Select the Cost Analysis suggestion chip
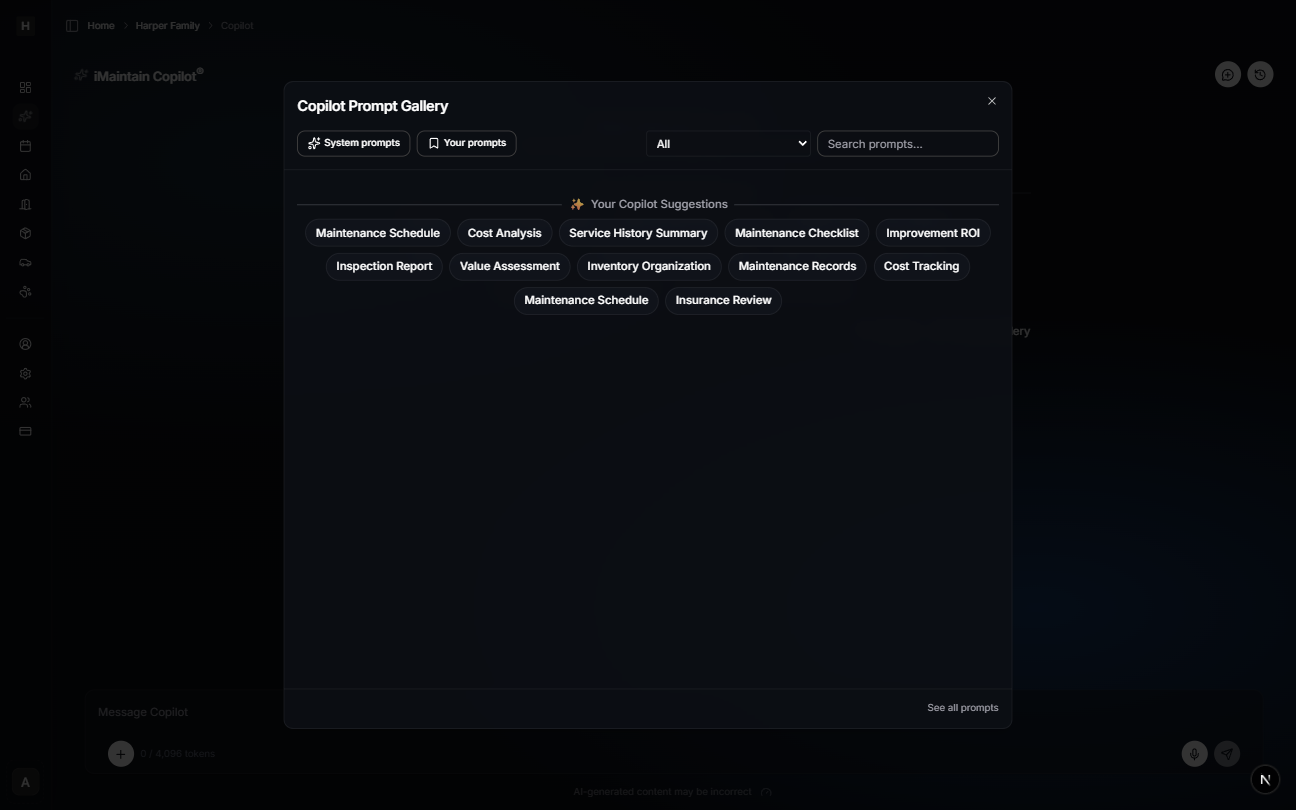The image size is (1296, 810). click(x=504, y=232)
